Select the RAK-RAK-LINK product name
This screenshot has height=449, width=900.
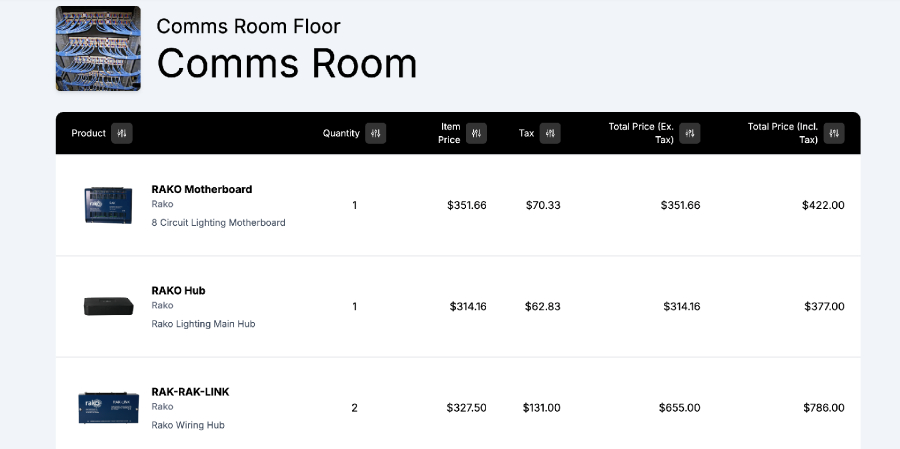pyautogui.click(x=191, y=392)
